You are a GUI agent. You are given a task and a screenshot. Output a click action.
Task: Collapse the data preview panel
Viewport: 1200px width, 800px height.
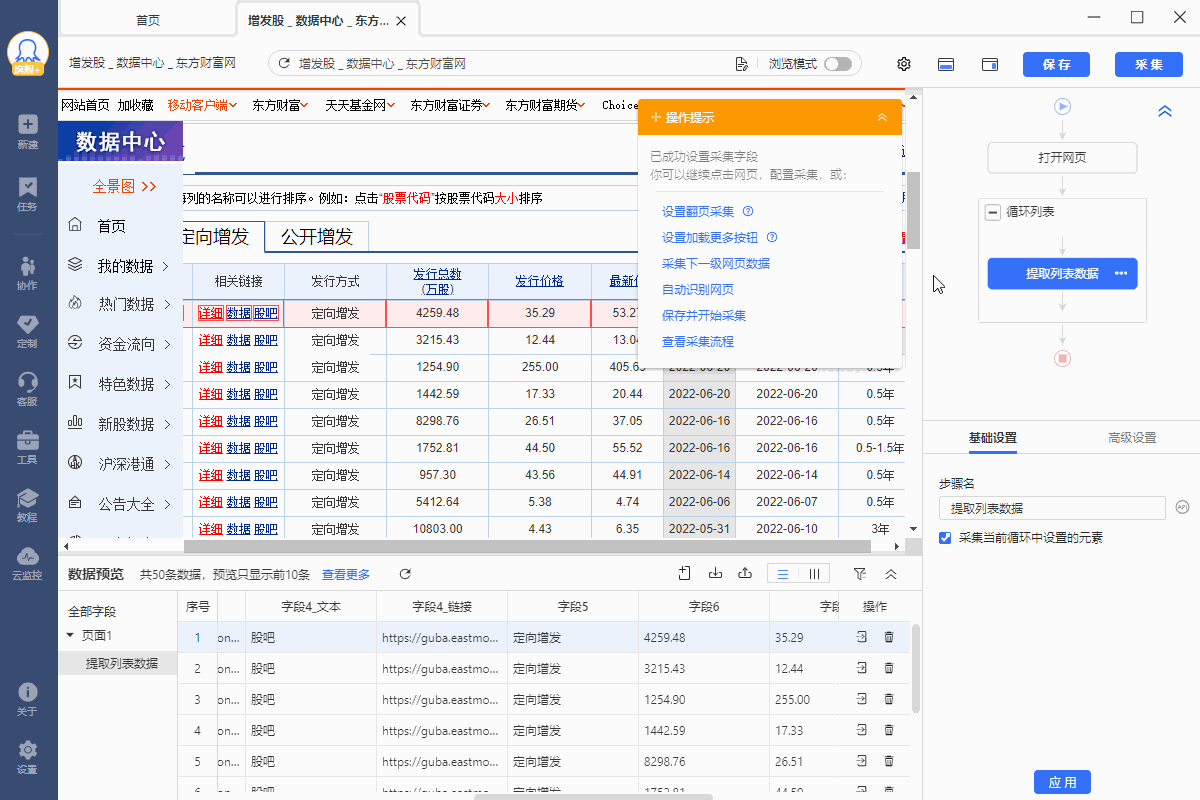coord(891,574)
